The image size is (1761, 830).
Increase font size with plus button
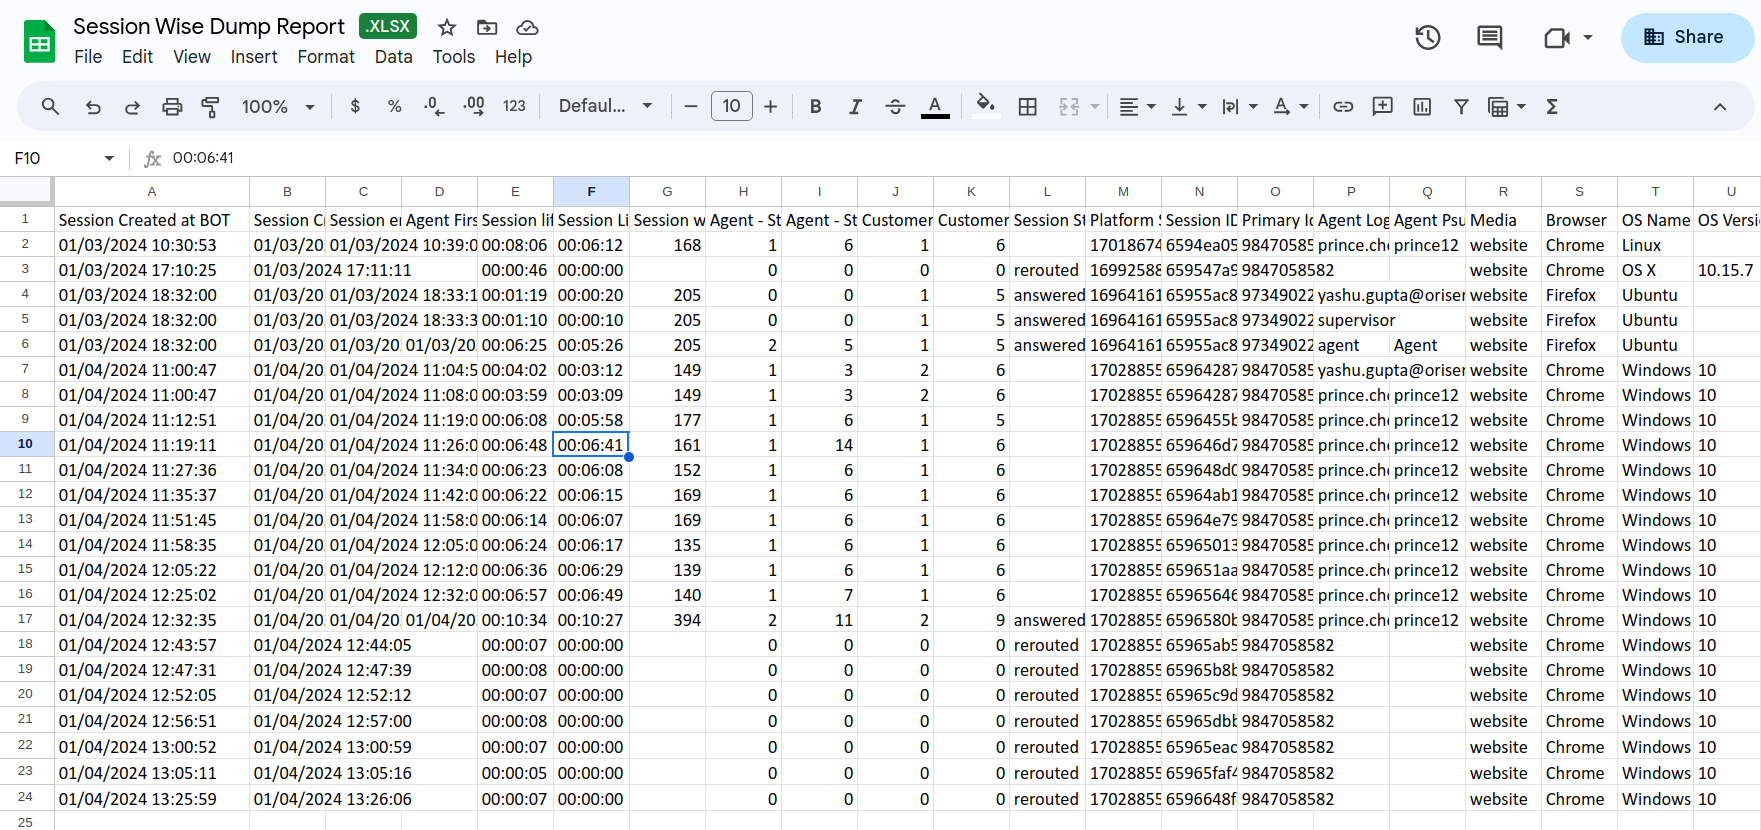(770, 107)
